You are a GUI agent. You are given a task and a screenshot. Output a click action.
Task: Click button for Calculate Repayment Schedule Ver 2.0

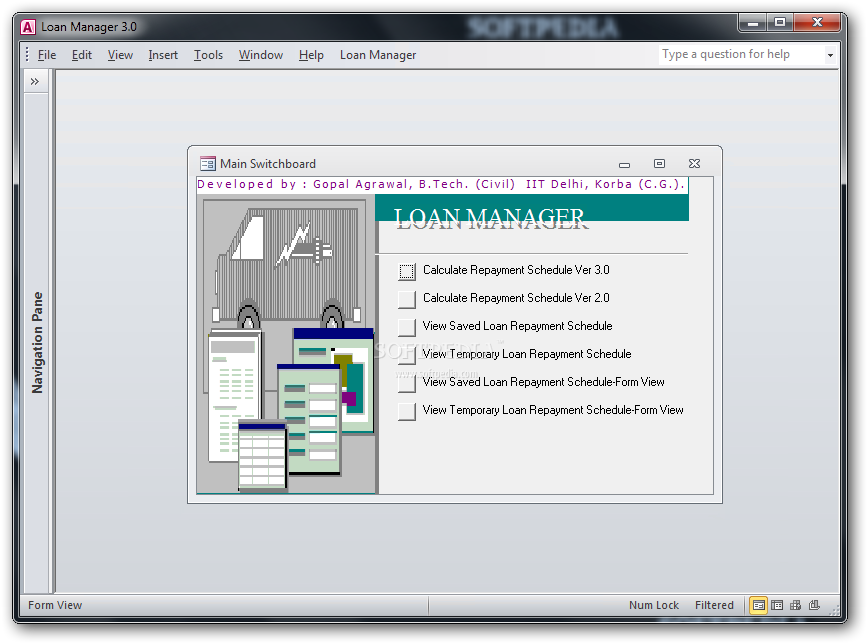(407, 299)
